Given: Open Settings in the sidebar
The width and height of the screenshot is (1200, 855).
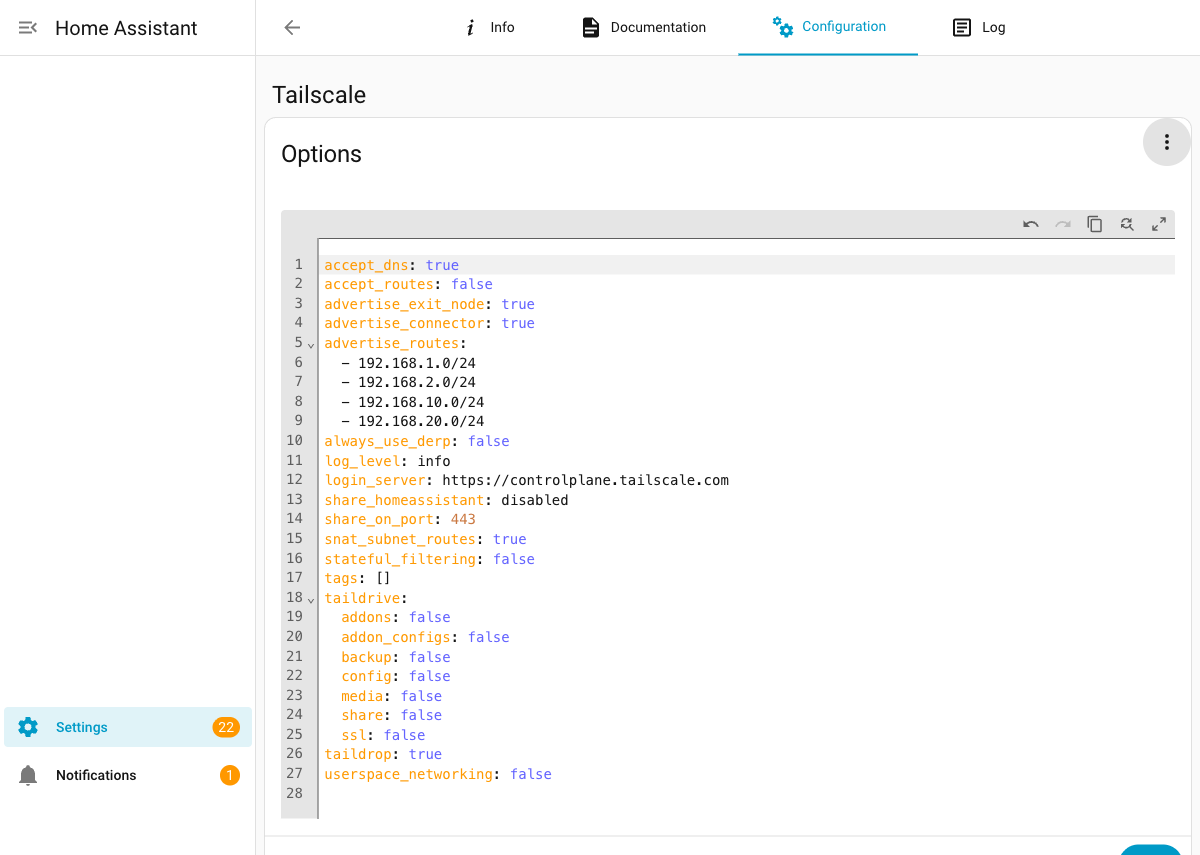Looking at the screenshot, I should click(x=128, y=727).
